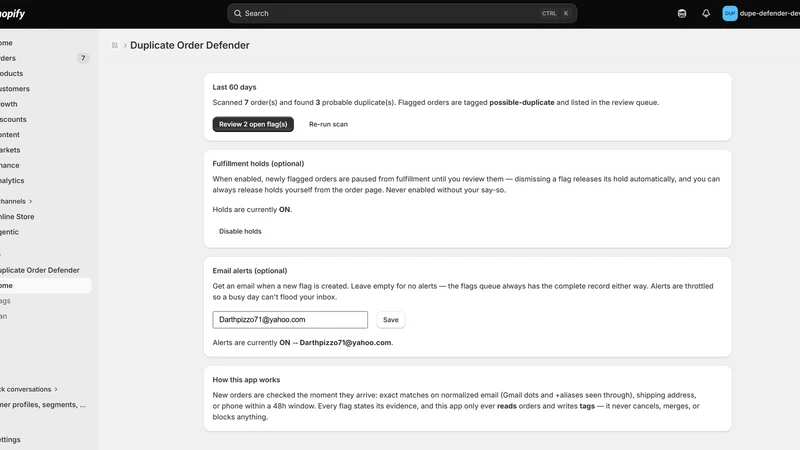Expand the Sales channels chevron
Screen dimensions: 800x450
point(31,202)
